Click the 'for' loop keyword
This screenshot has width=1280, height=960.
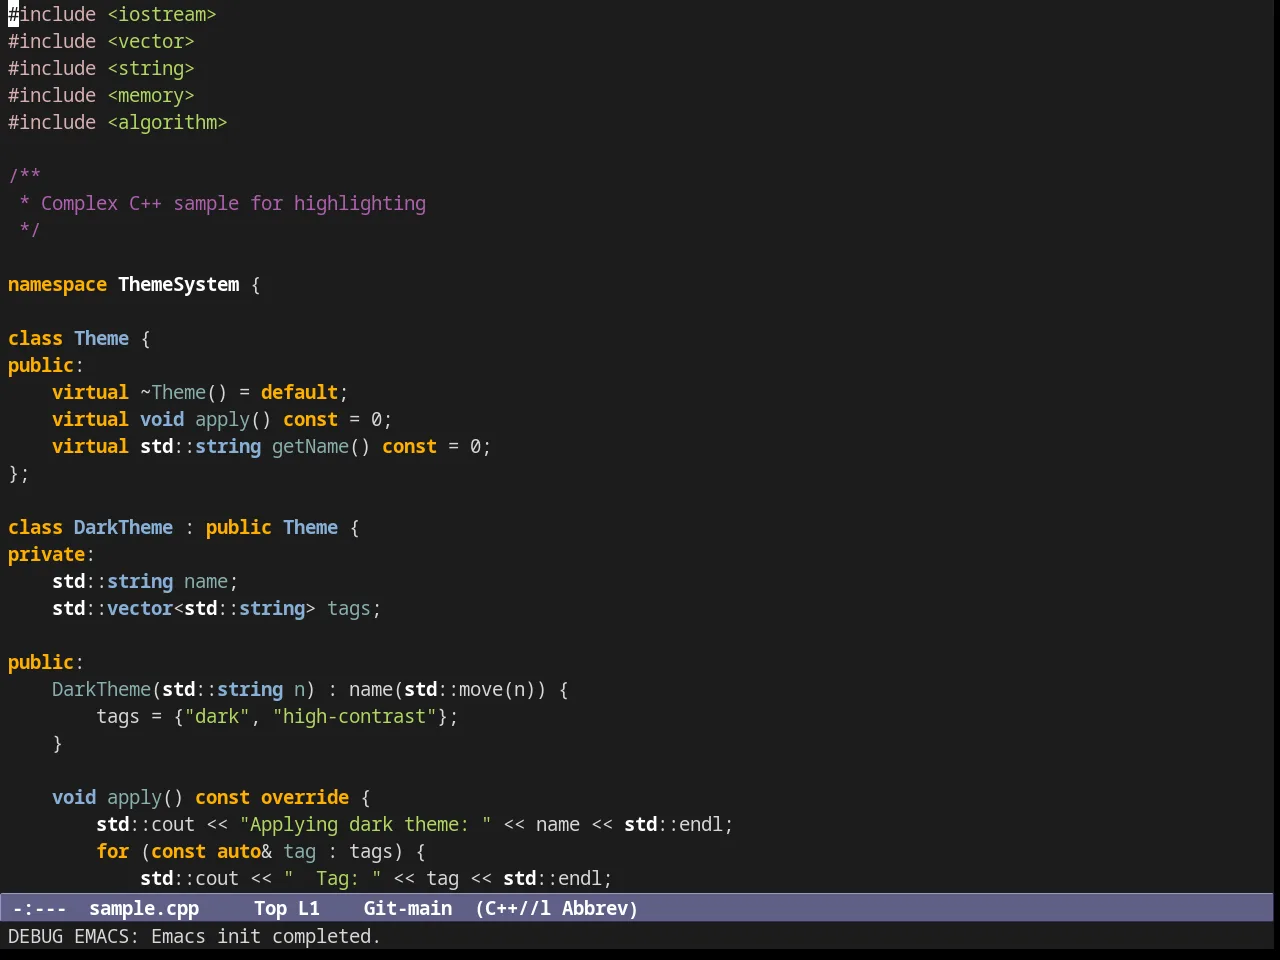[x=112, y=851]
